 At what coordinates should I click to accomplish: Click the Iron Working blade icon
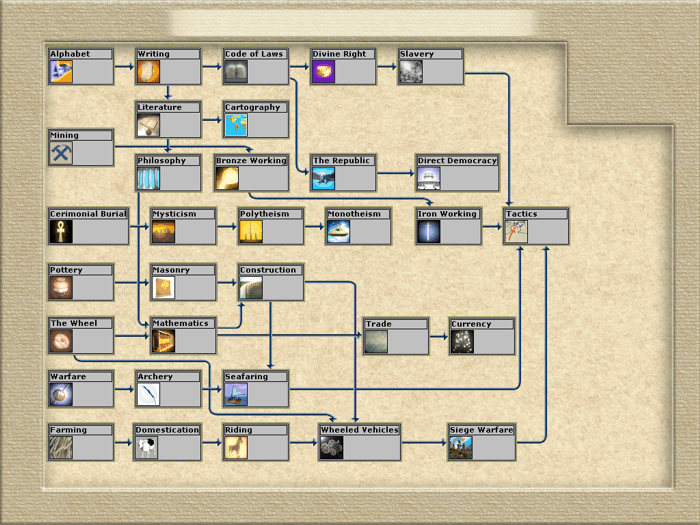(429, 232)
